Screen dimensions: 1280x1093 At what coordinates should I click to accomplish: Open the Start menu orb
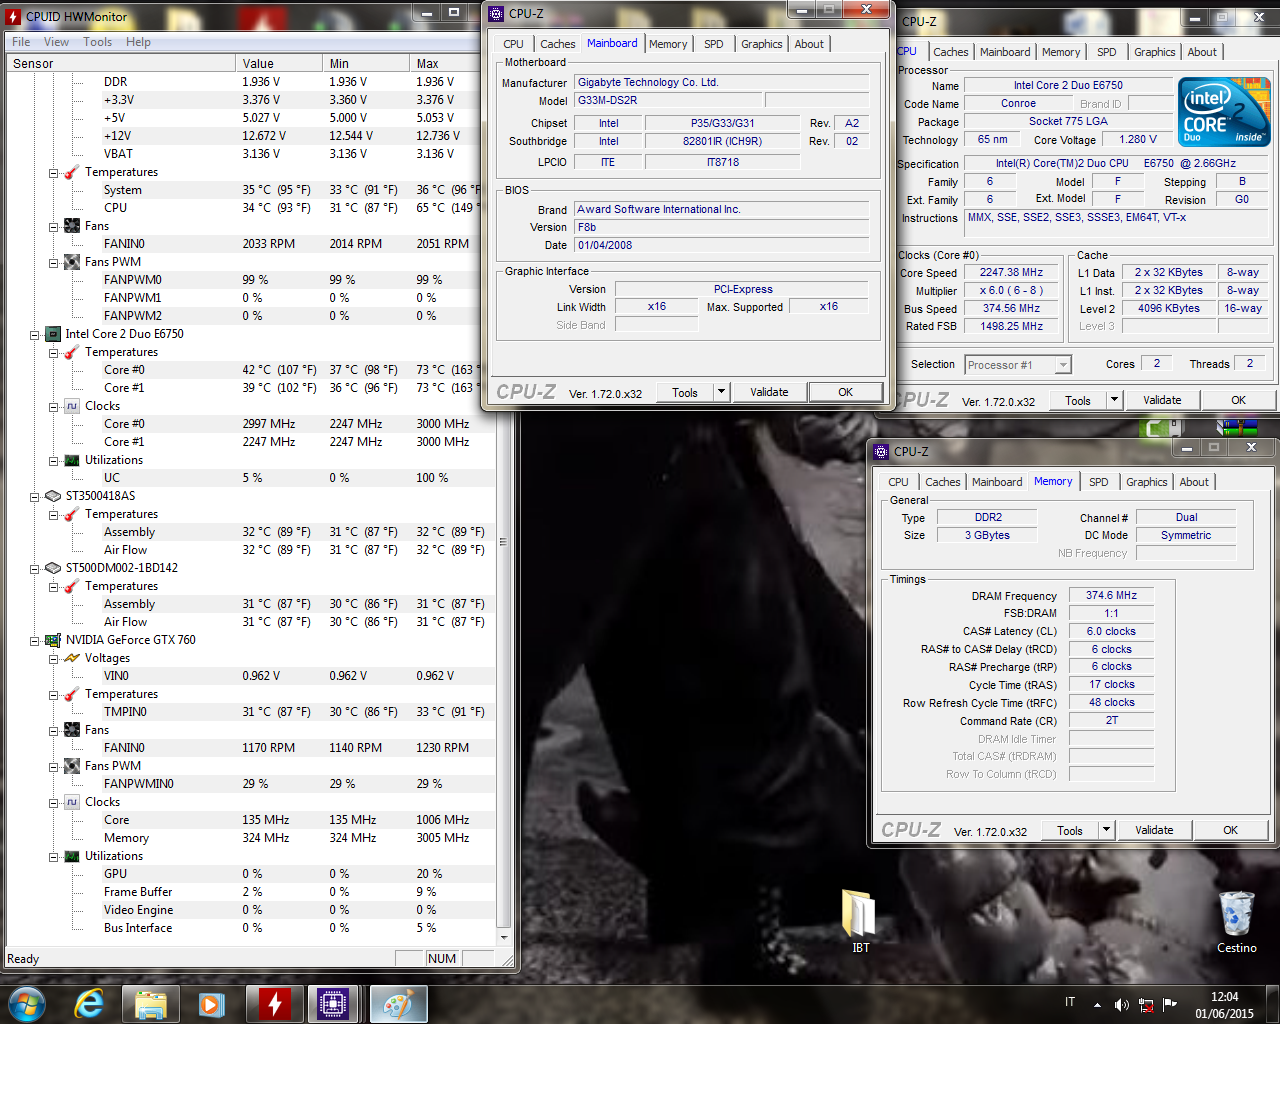[27, 1003]
